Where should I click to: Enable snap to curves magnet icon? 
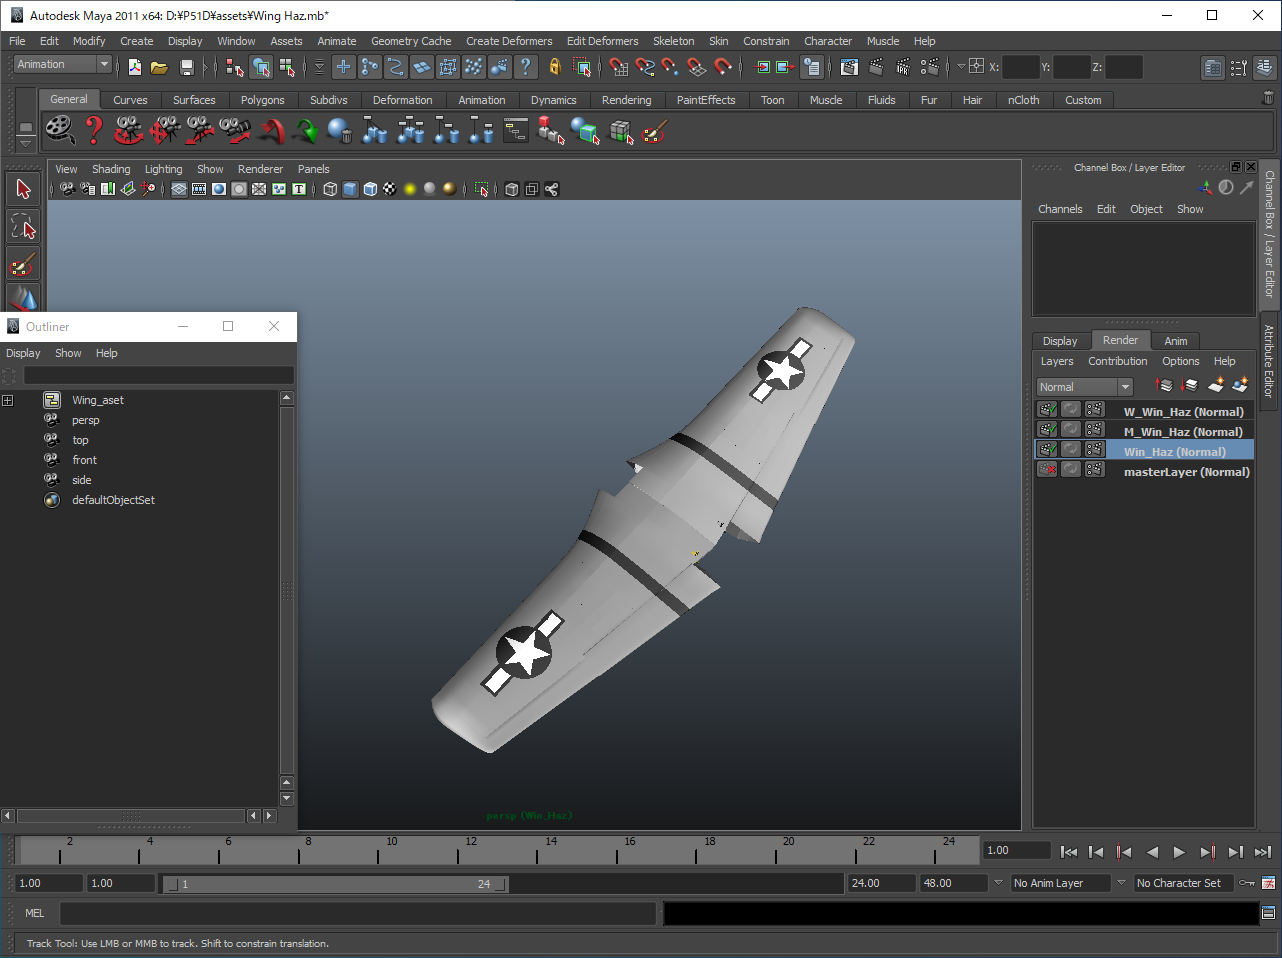tap(645, 67)
